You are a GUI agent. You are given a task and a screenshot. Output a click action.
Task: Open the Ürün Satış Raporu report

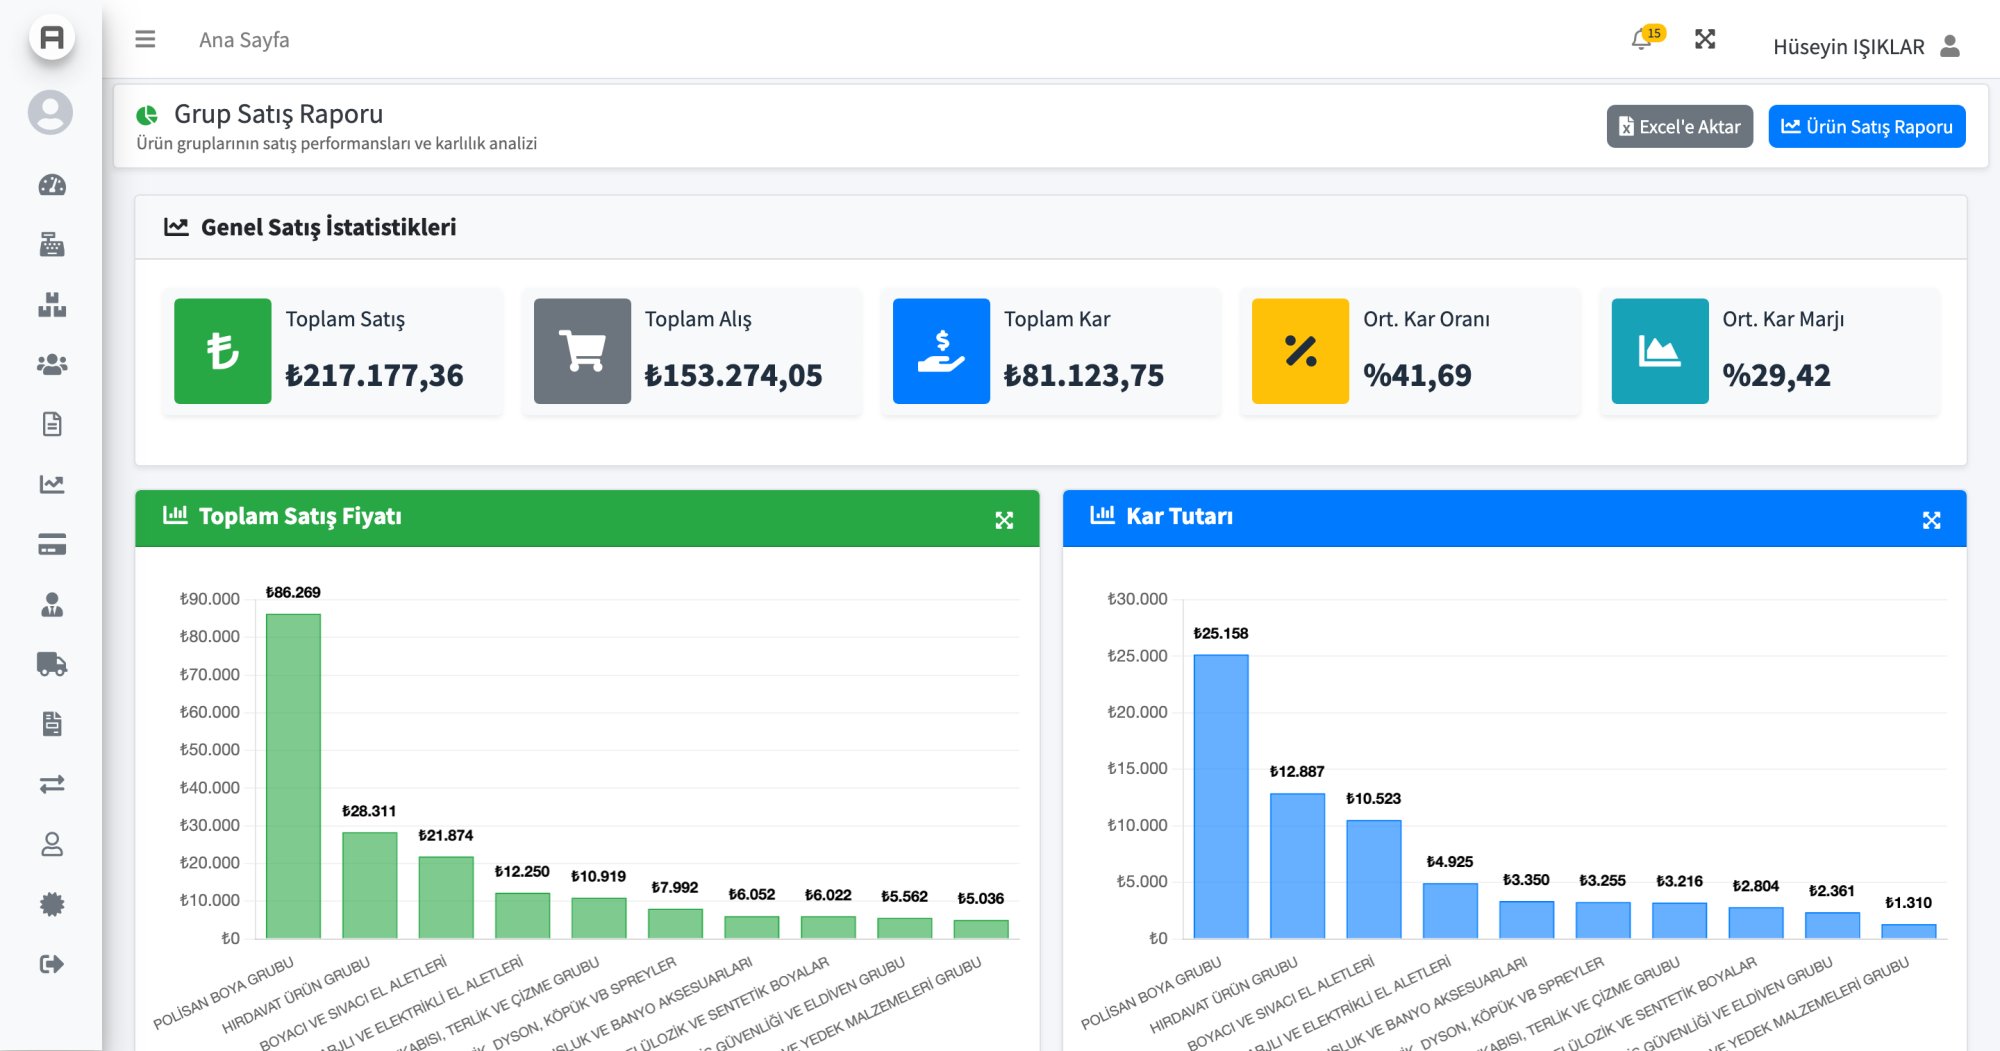1866,127
